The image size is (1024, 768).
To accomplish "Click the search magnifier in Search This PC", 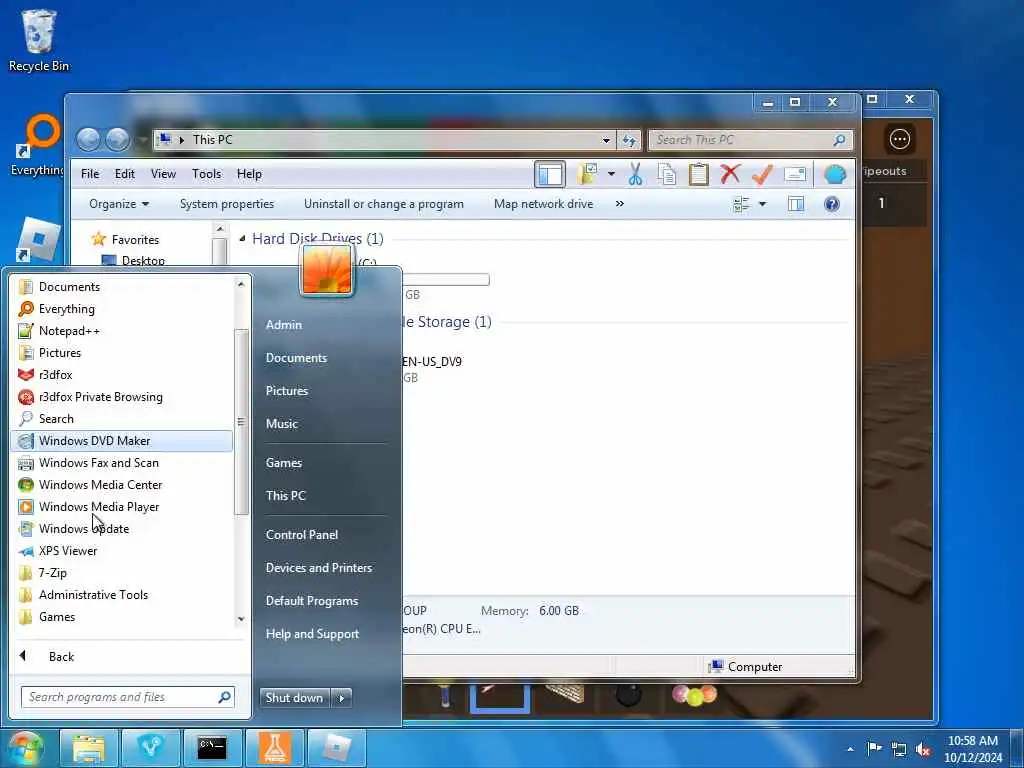I will (839, 140).
